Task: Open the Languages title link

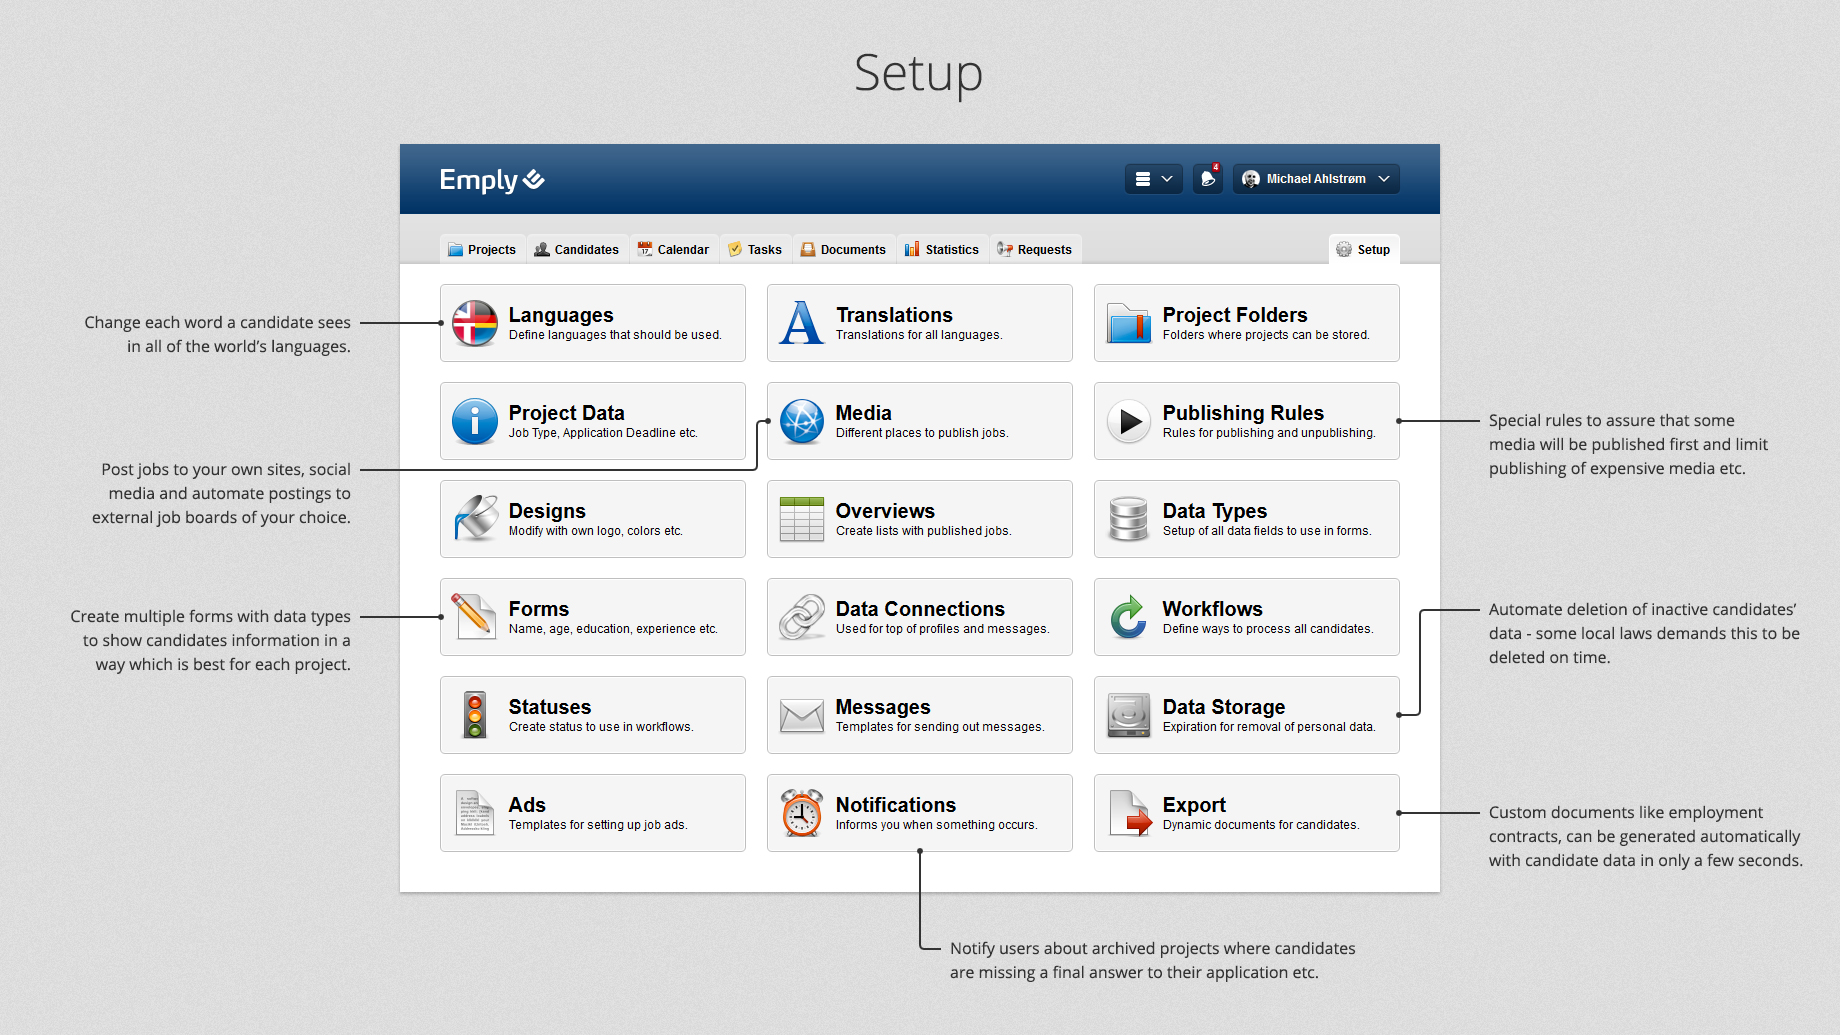Action: click(561, 315)
